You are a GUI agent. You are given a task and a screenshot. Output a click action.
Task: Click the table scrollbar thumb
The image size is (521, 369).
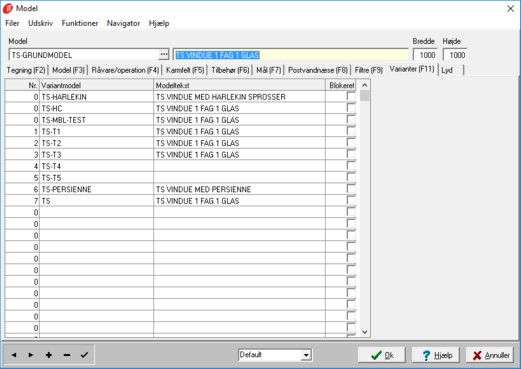coord(365,96)
